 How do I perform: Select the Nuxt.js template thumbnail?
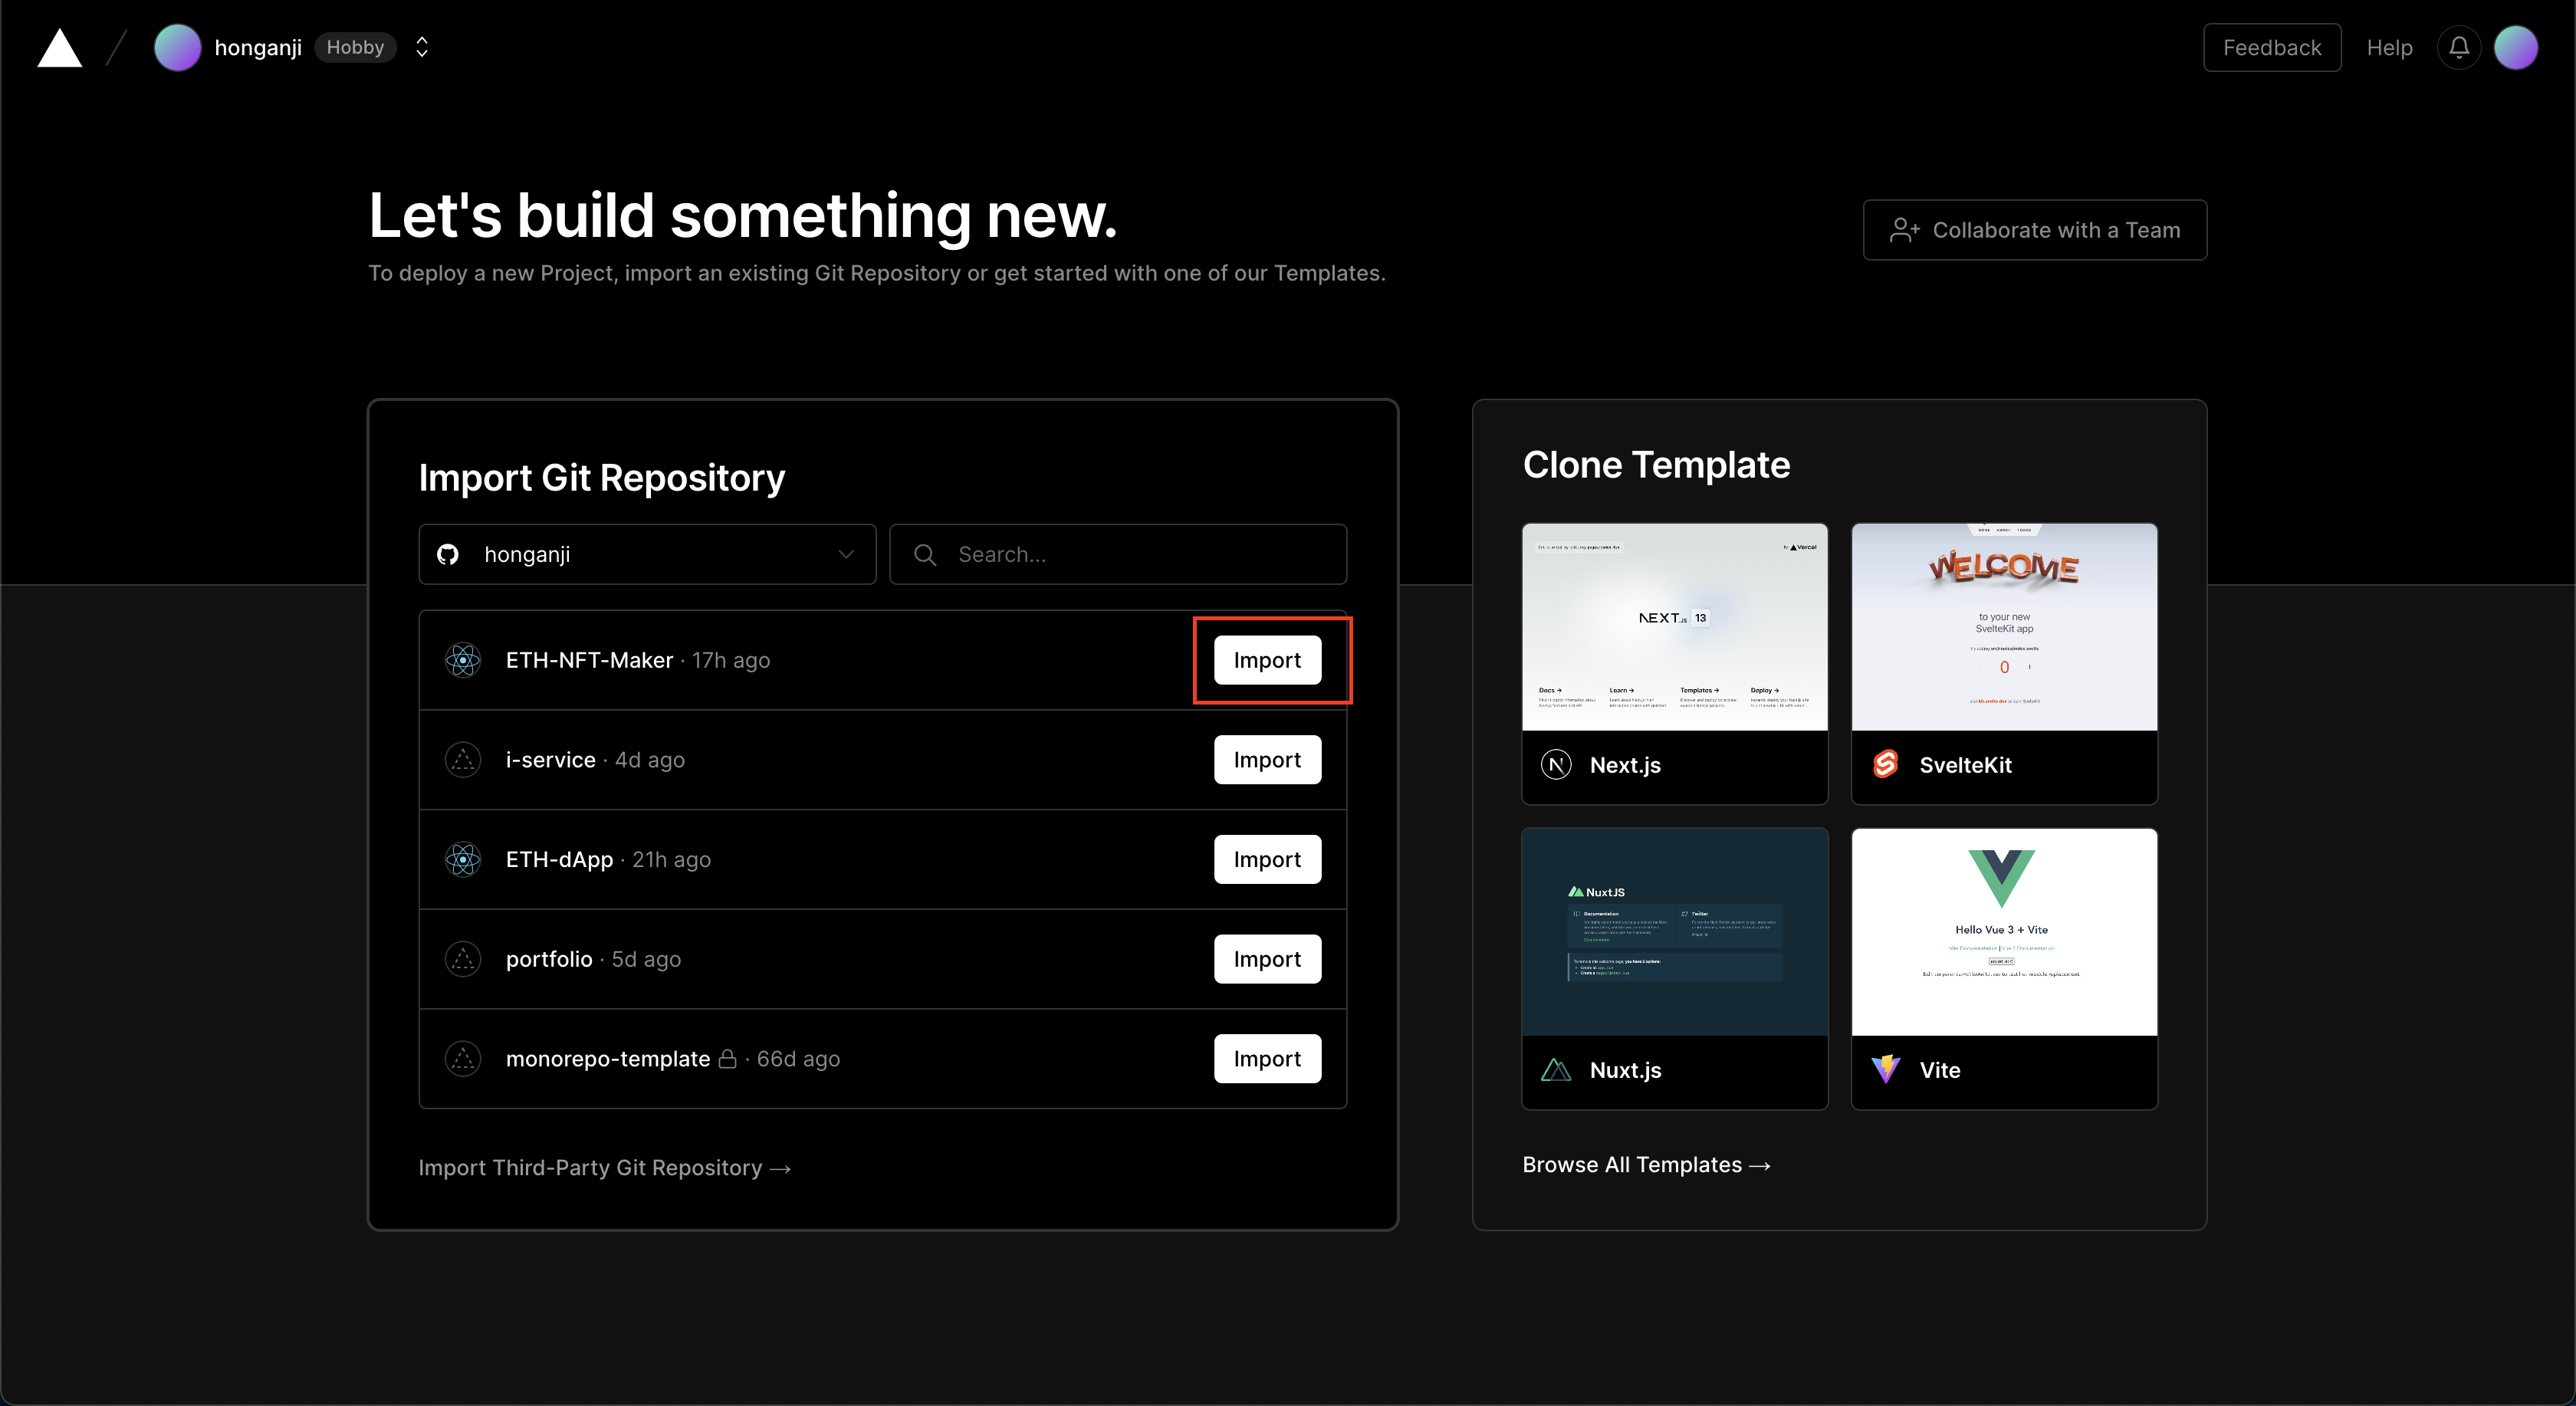tap(1675, 932)
